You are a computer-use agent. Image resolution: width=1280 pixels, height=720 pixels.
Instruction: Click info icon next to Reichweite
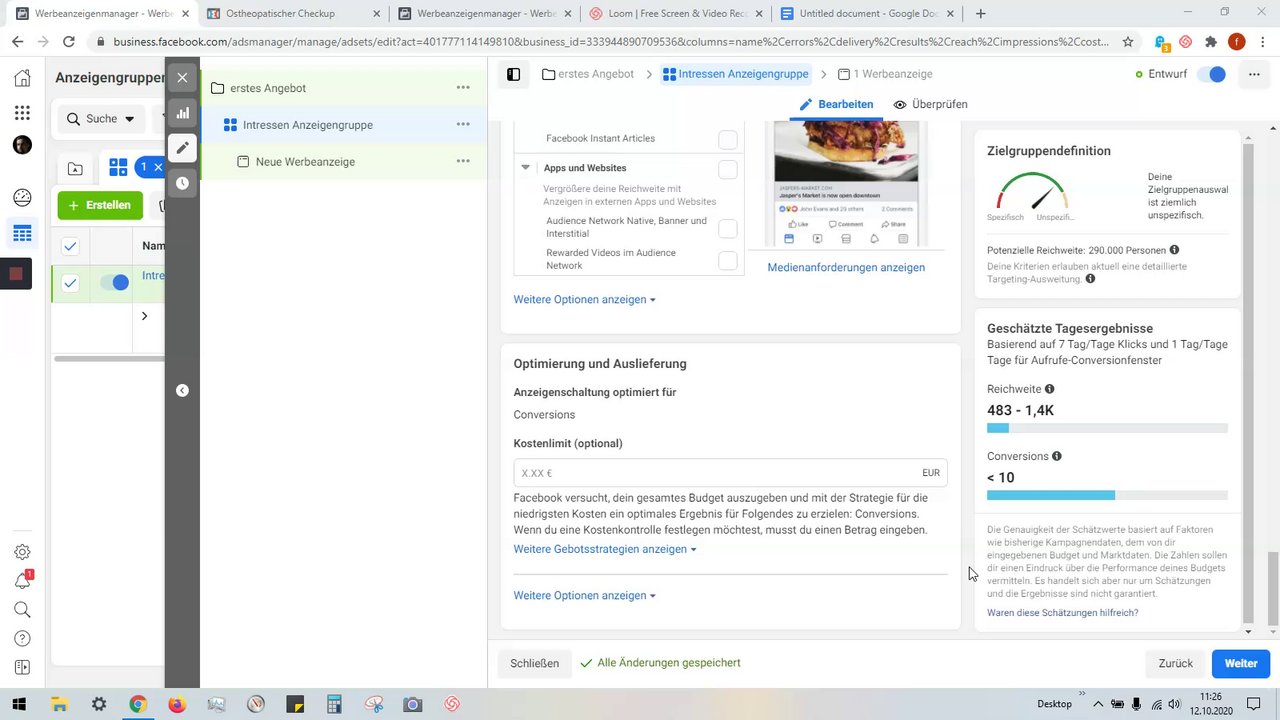click(x=1049, y=389)
